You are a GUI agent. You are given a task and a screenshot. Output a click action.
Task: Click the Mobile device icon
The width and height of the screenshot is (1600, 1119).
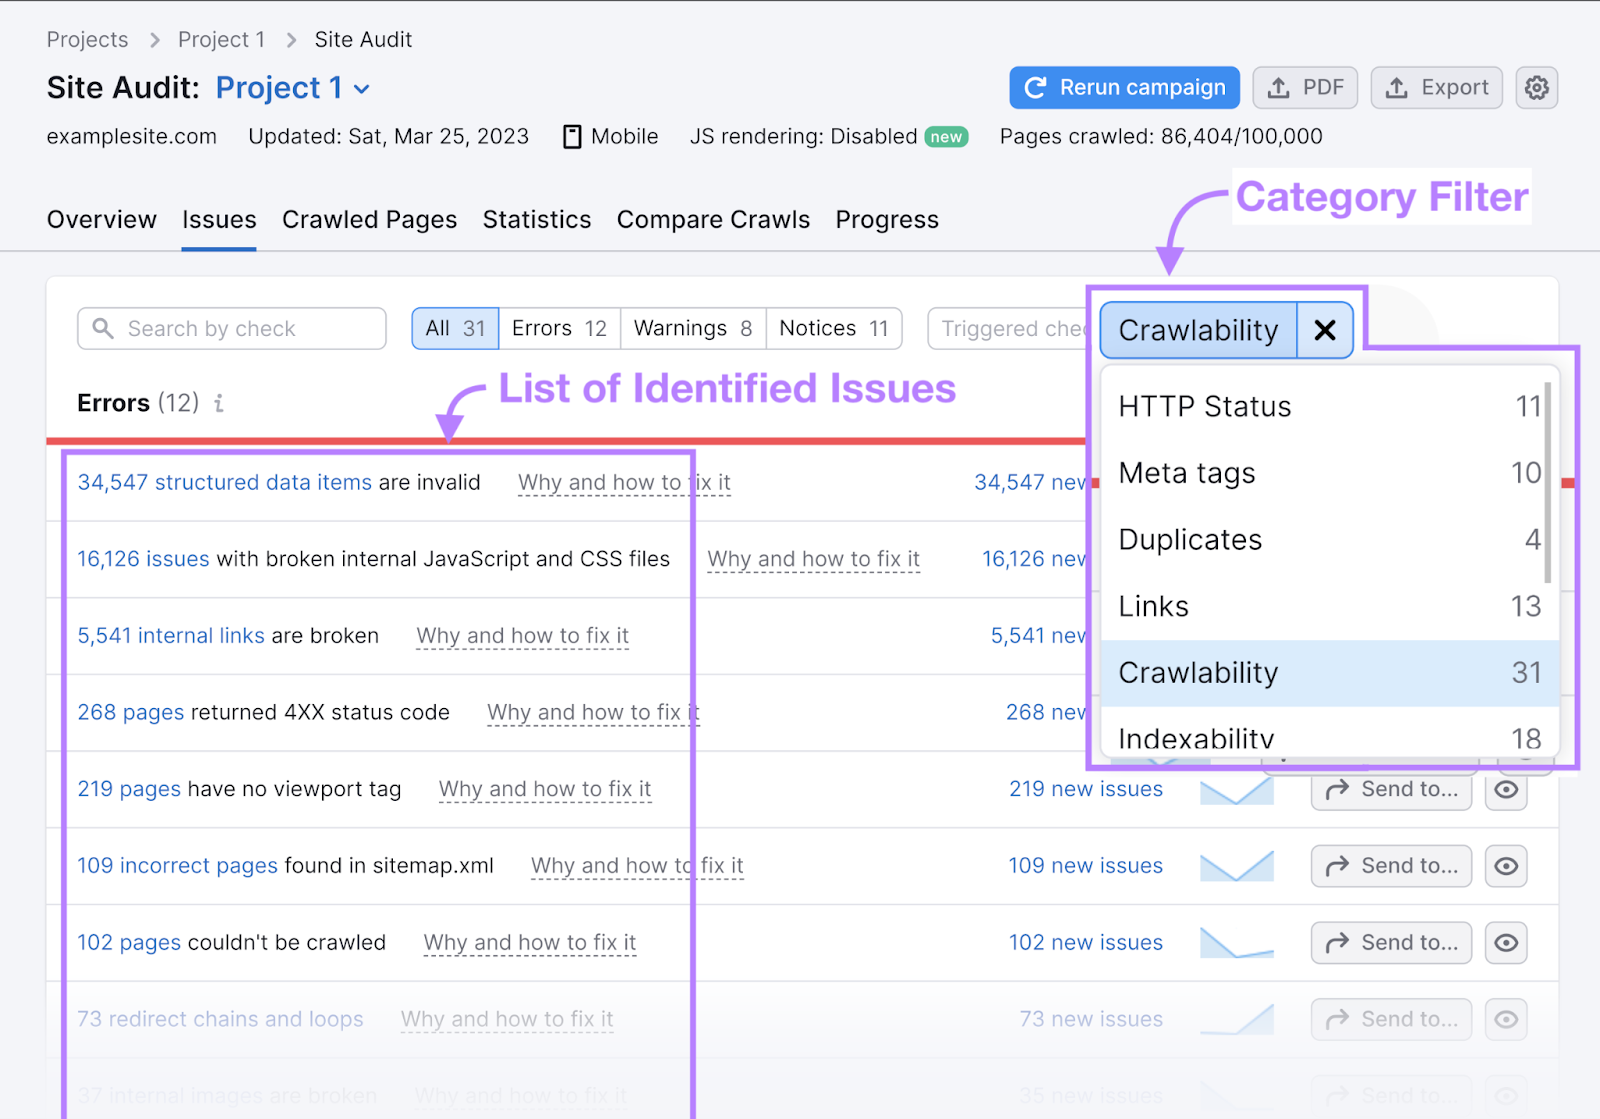pyautogui.click(x=573, y=136)
